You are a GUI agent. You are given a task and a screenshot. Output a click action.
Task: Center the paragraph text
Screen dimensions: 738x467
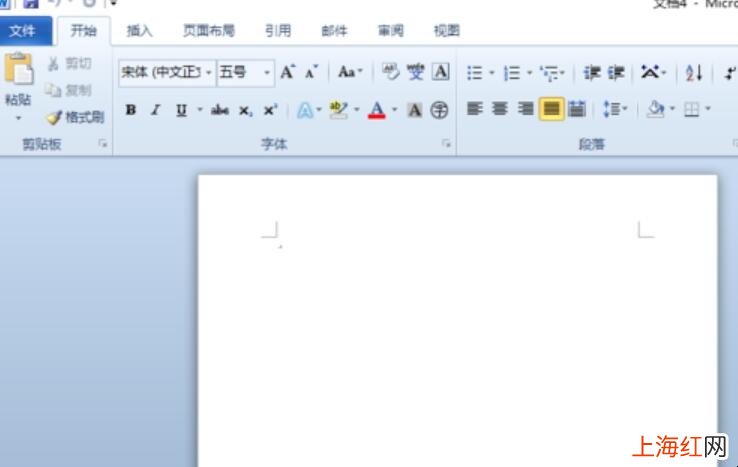[x=499, y=109]
